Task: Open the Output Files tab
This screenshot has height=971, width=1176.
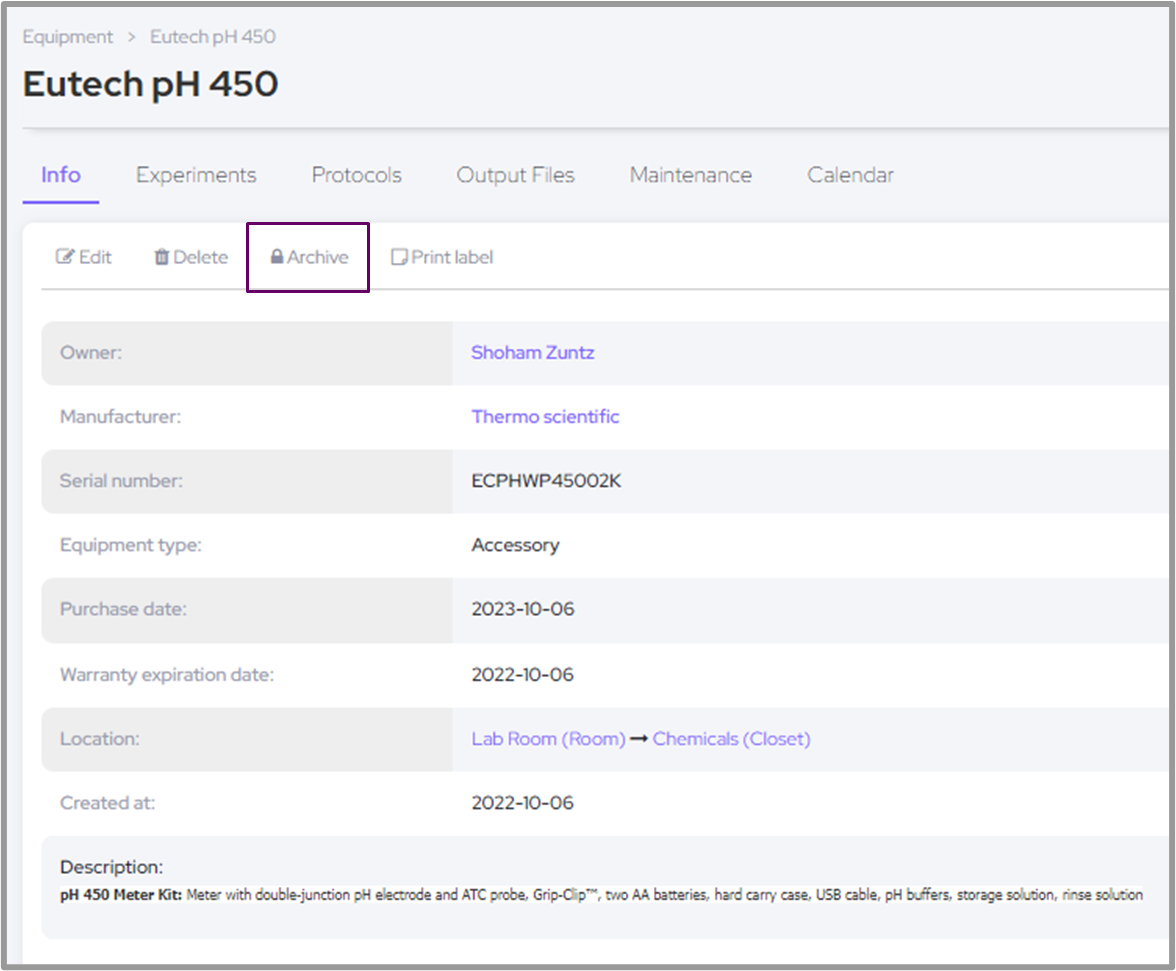Action: pos(515,175)
